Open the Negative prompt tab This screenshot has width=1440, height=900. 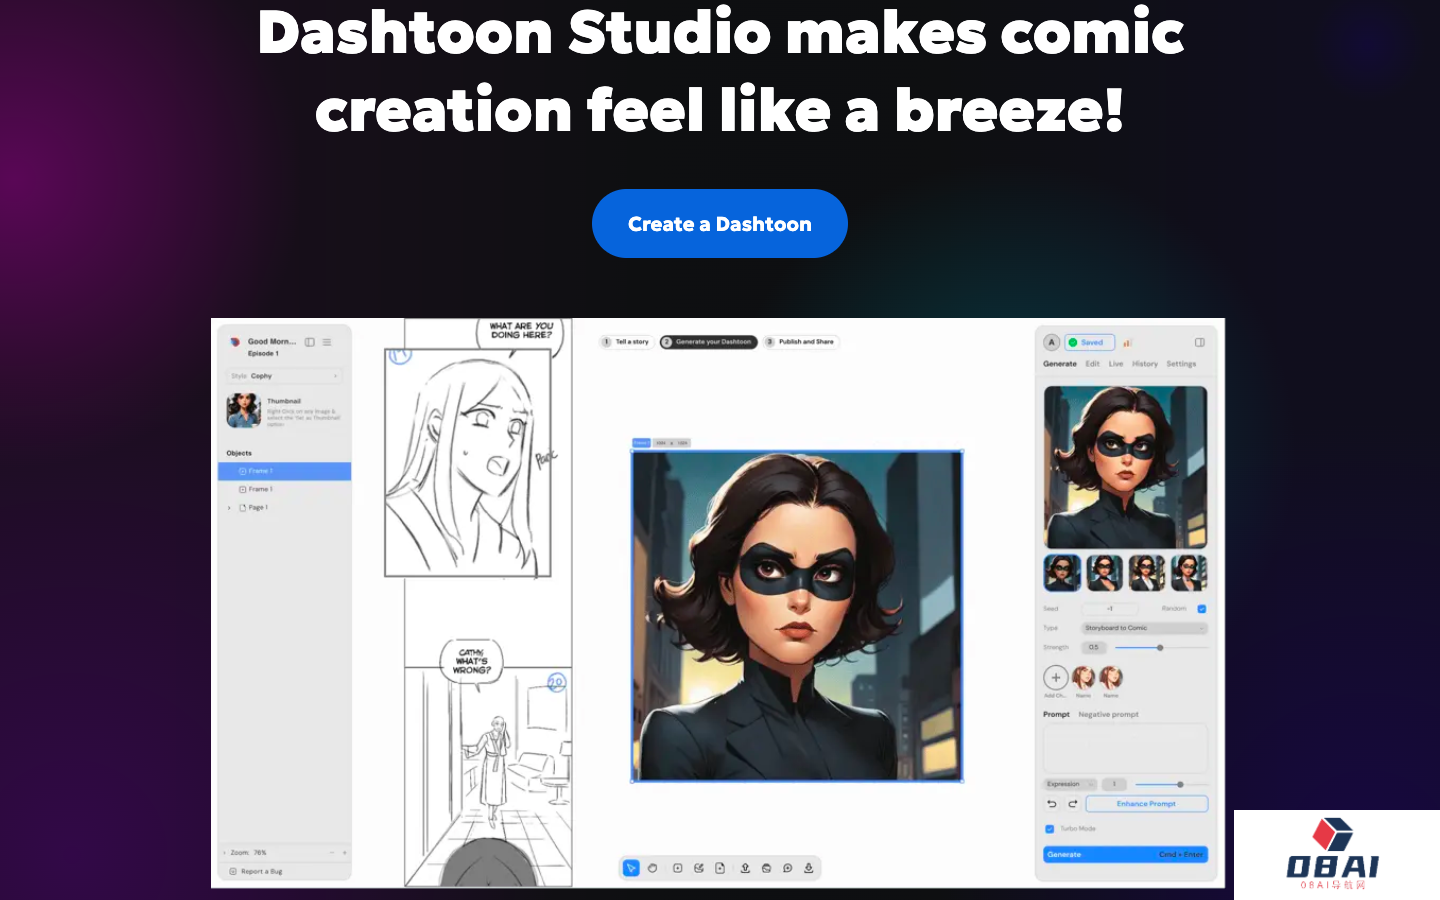click(1108, 715)
